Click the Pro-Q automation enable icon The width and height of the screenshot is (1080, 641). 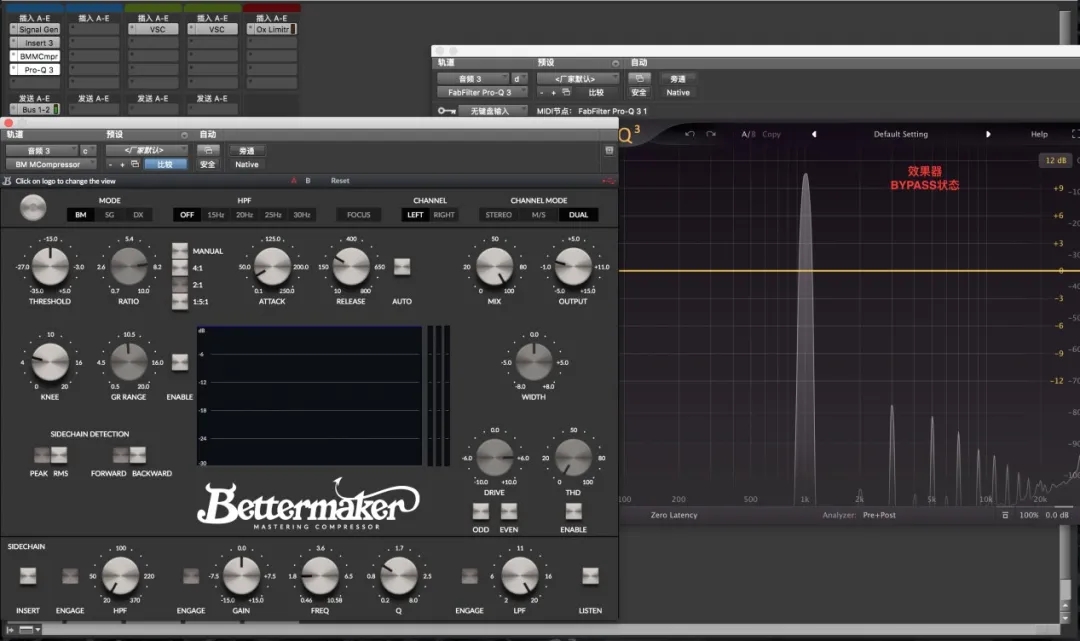[639, 78]
